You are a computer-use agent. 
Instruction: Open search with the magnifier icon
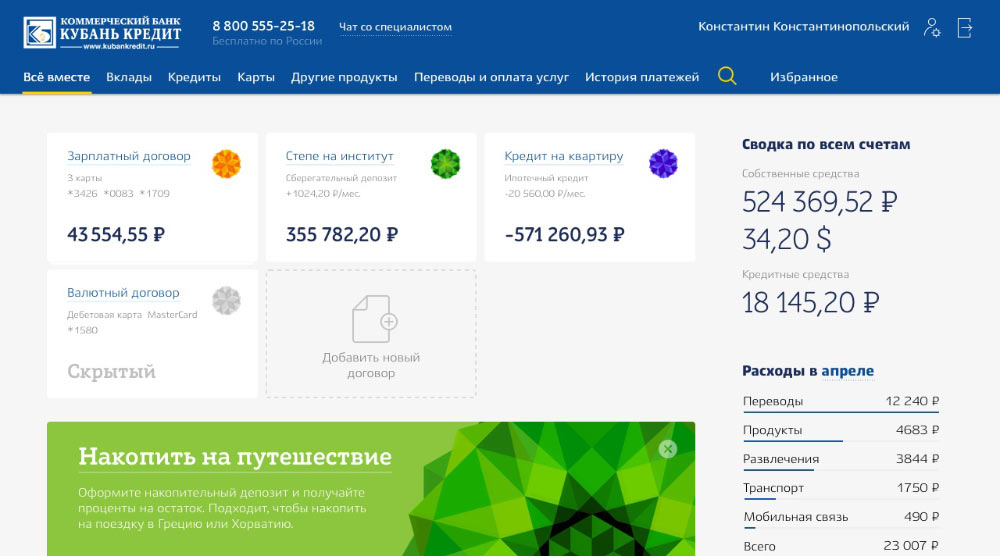point(727,76)
